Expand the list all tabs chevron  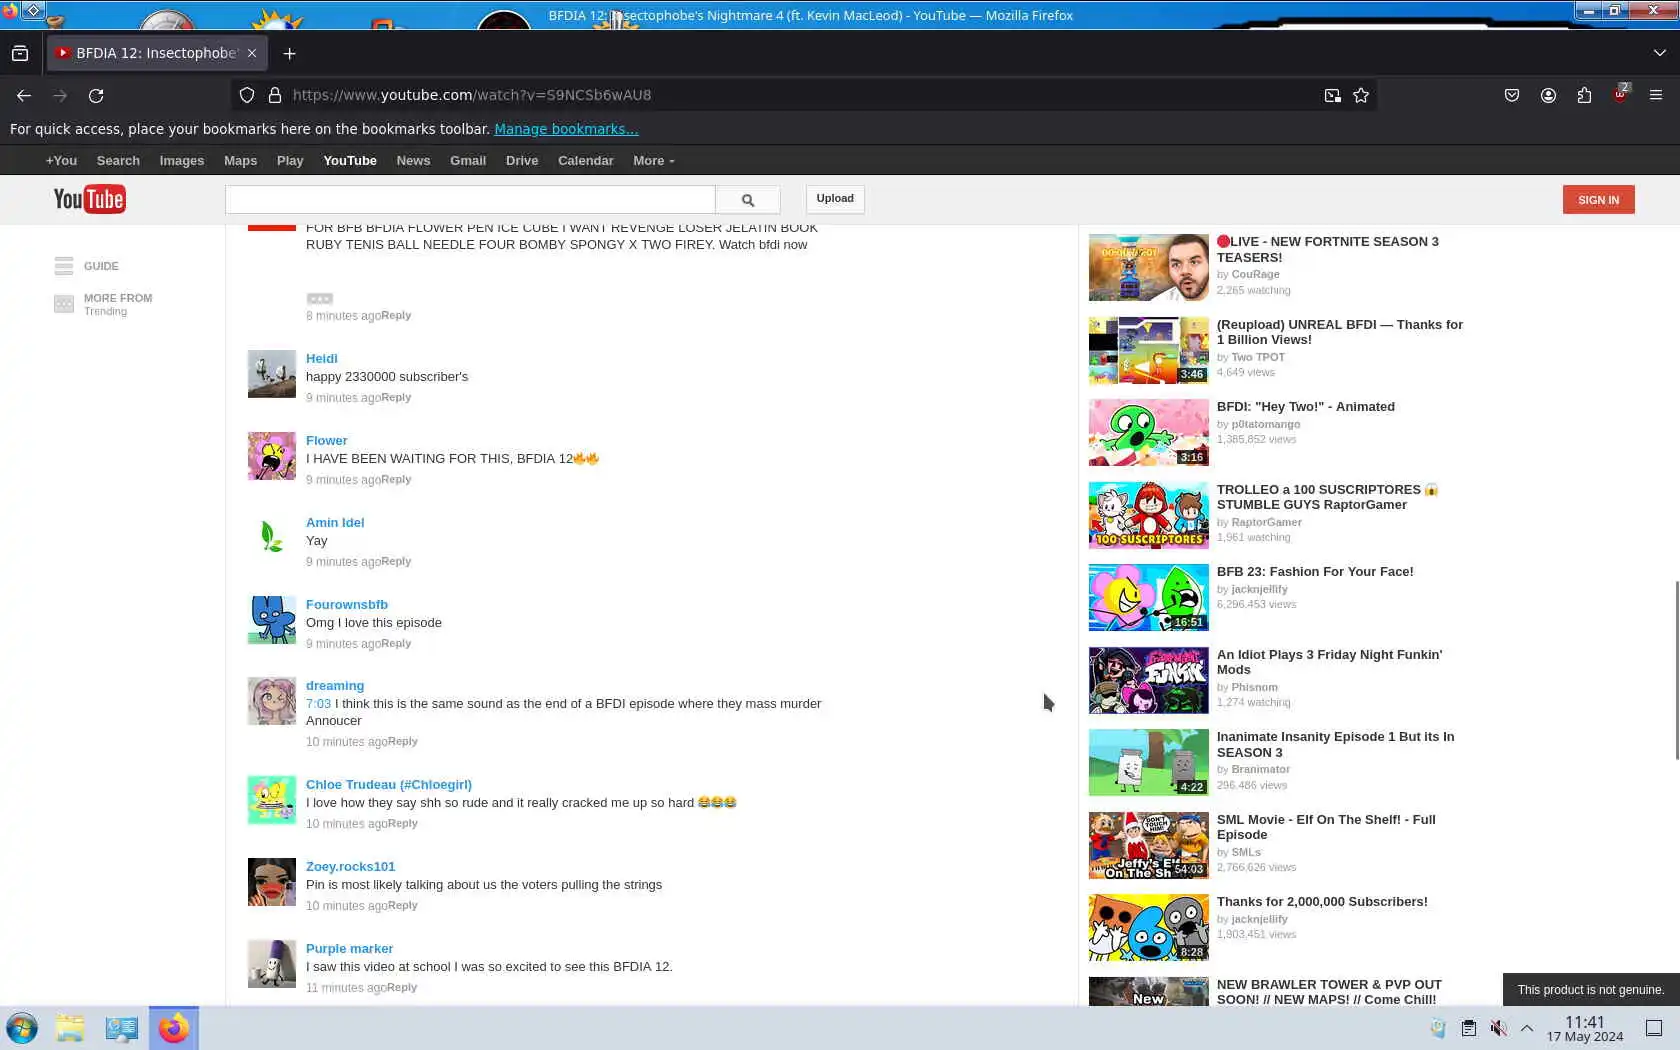point(1660,53)
